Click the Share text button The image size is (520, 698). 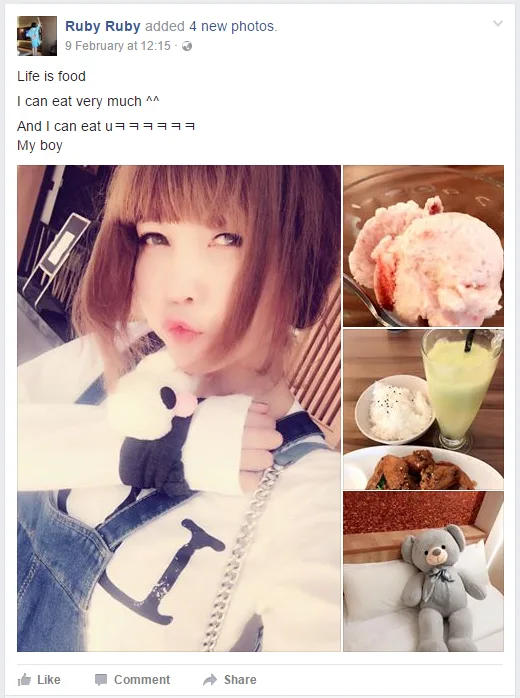tap(240, 680)
